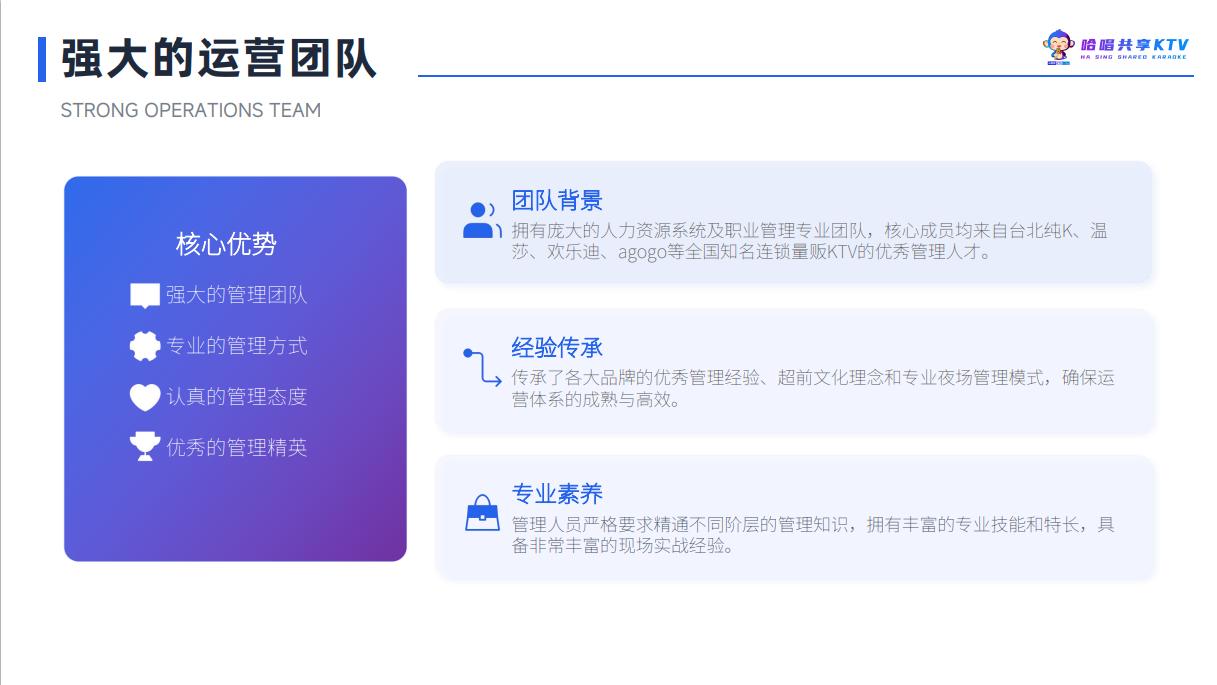The width and height of the screenshot is (1217, 685).
Task: Click the paragraph starting 管理人员严格要求
Action: pos(813,535)
